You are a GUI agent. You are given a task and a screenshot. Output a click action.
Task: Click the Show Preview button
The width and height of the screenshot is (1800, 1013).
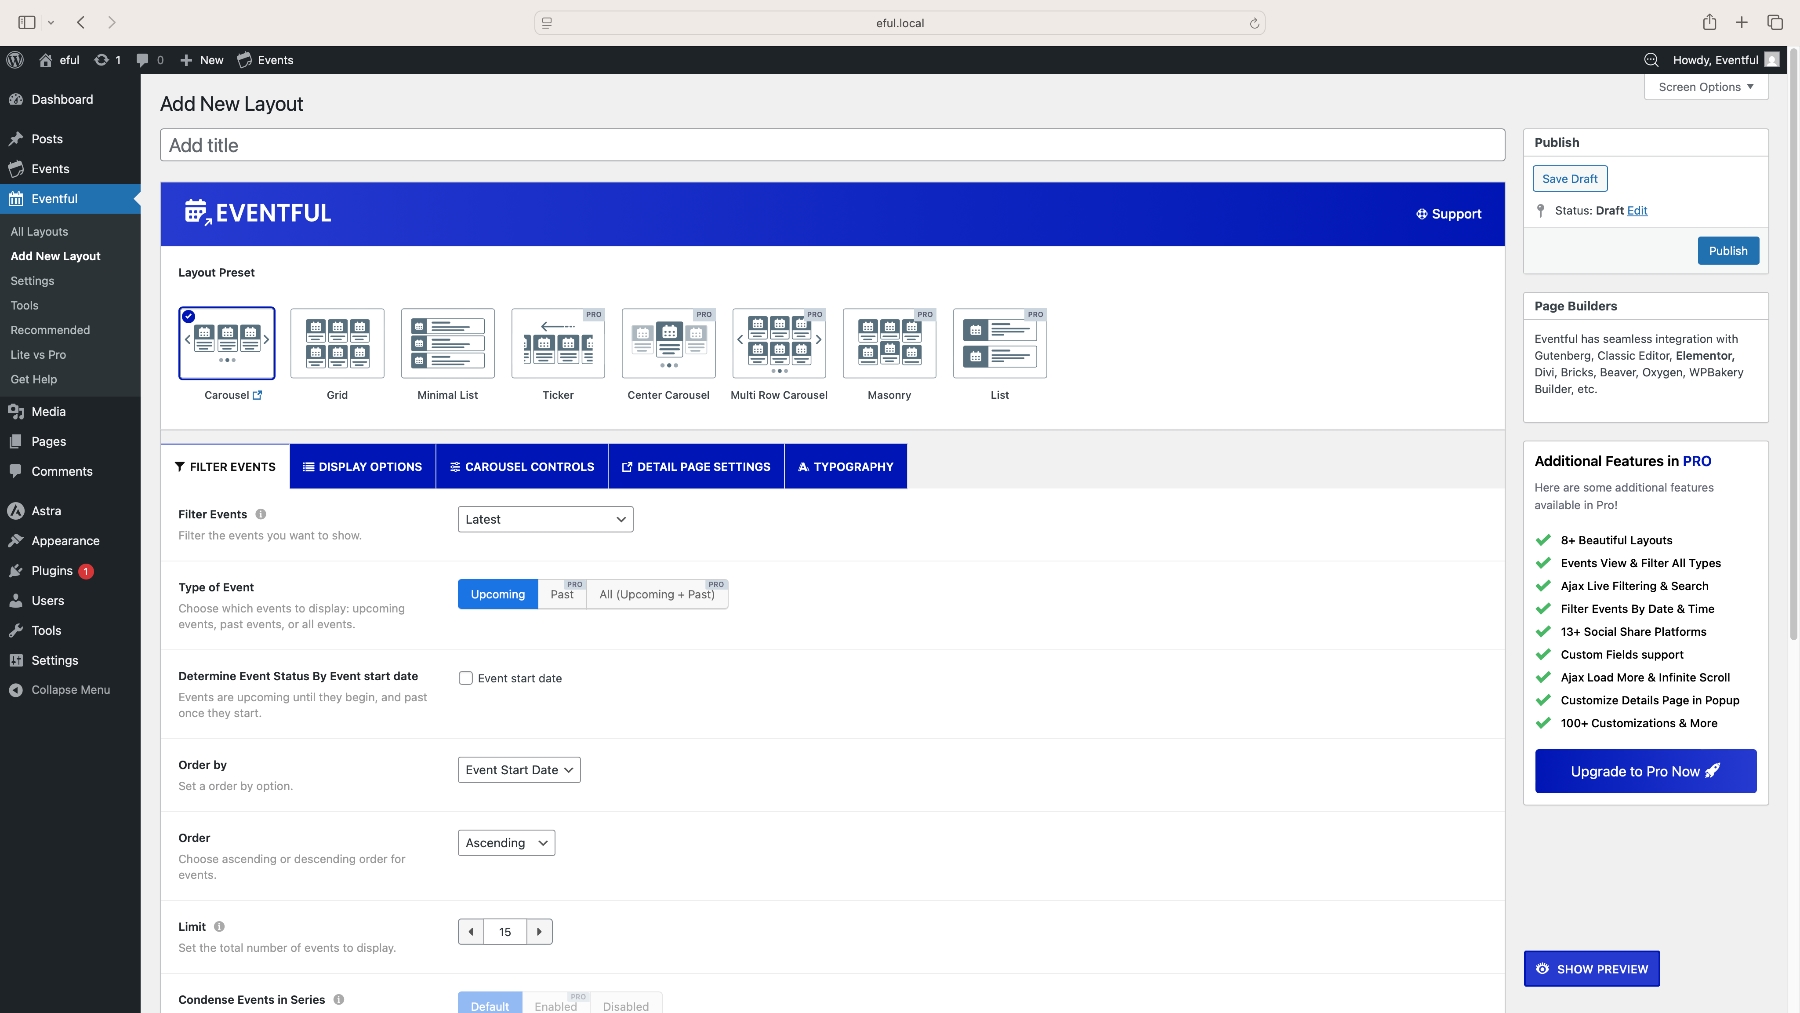click(x=1592, y=969)
